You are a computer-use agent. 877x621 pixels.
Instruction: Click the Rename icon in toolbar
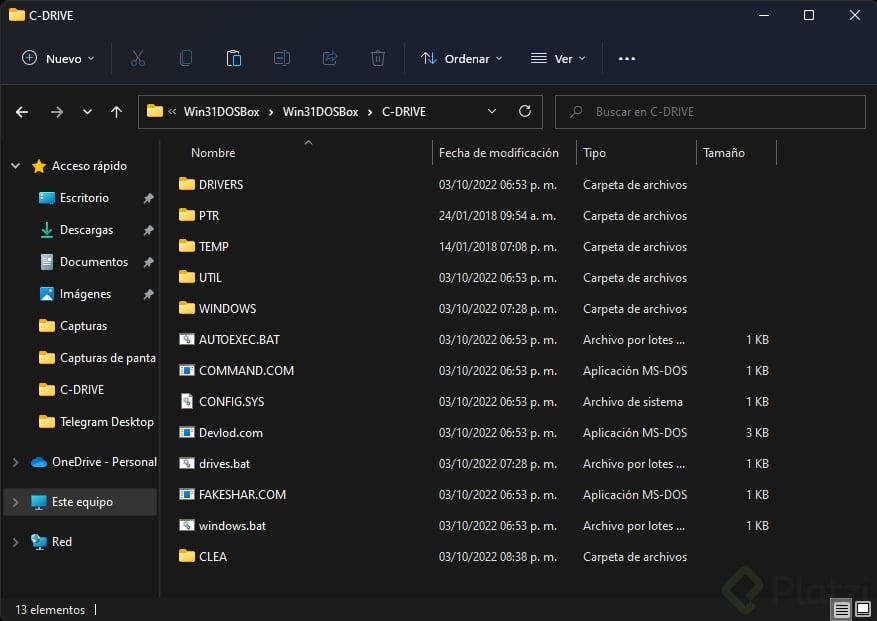[x=282, y=59]
